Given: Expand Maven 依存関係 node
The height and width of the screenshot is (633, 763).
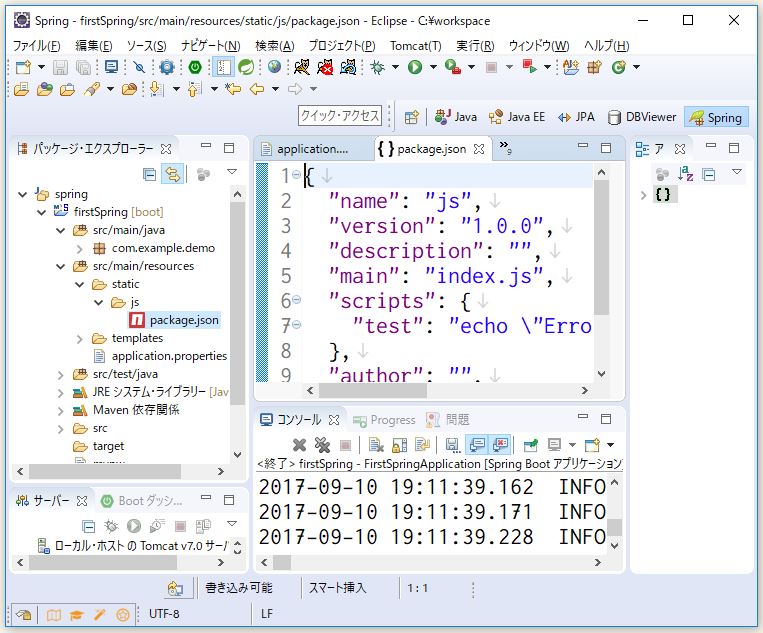Looking at the screenshot, I should [60, 411].
